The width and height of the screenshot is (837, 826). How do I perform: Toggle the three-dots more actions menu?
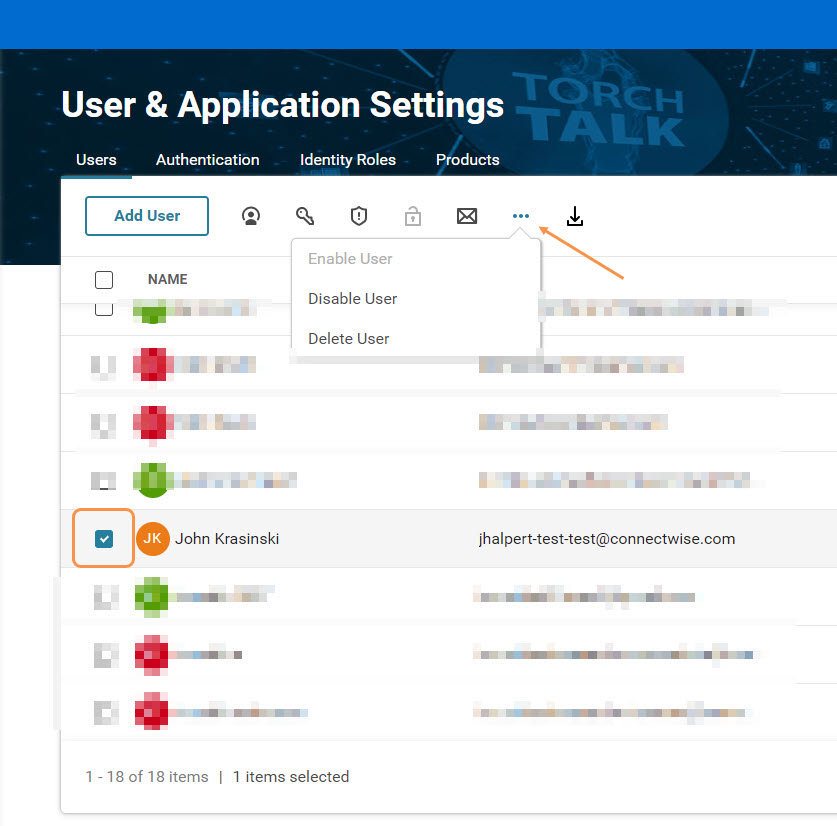(520, 216)
